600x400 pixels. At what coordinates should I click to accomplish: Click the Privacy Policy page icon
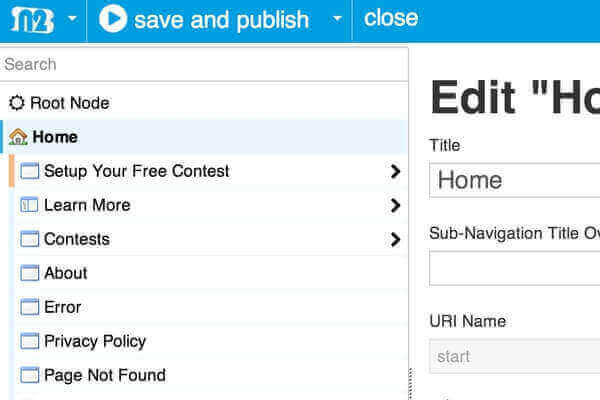[29, 341]
